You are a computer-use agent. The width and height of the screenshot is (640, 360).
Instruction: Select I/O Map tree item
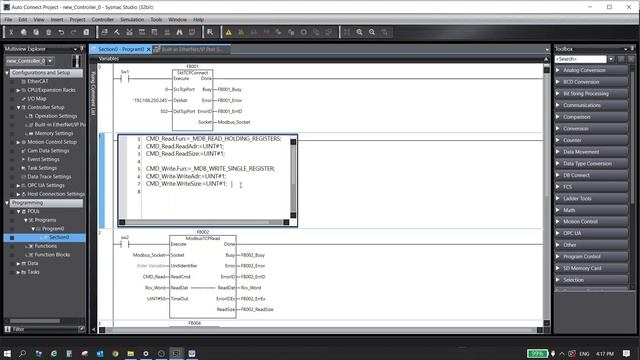point(37,99)
